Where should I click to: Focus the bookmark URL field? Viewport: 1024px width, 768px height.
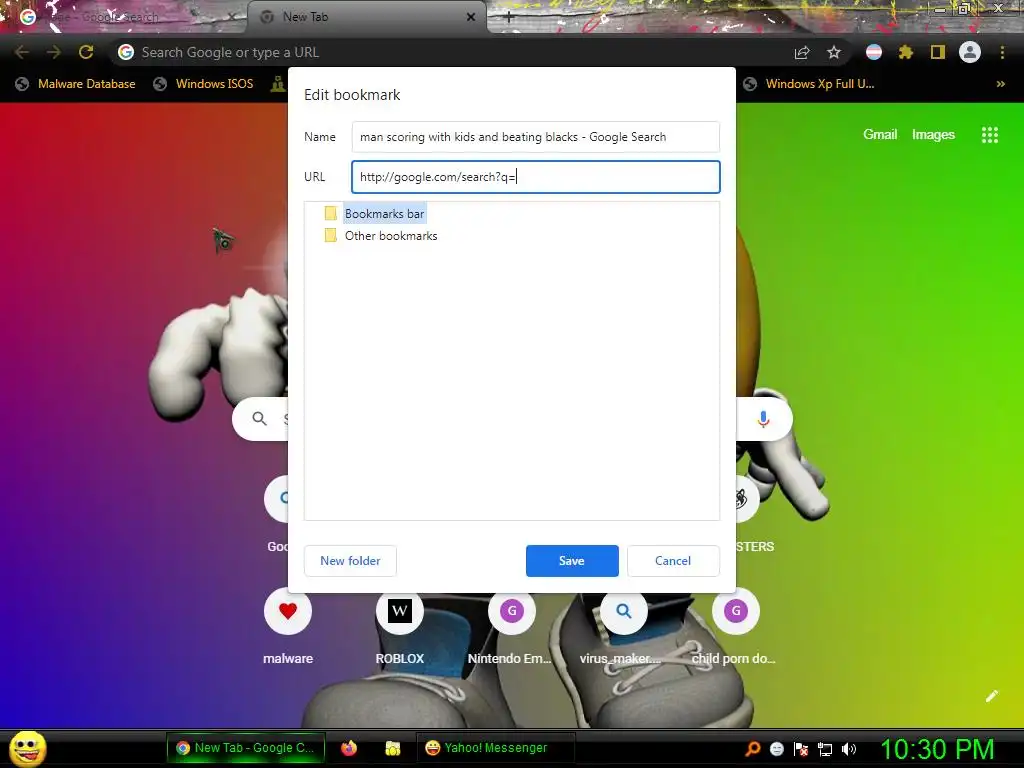click(536, 177)
